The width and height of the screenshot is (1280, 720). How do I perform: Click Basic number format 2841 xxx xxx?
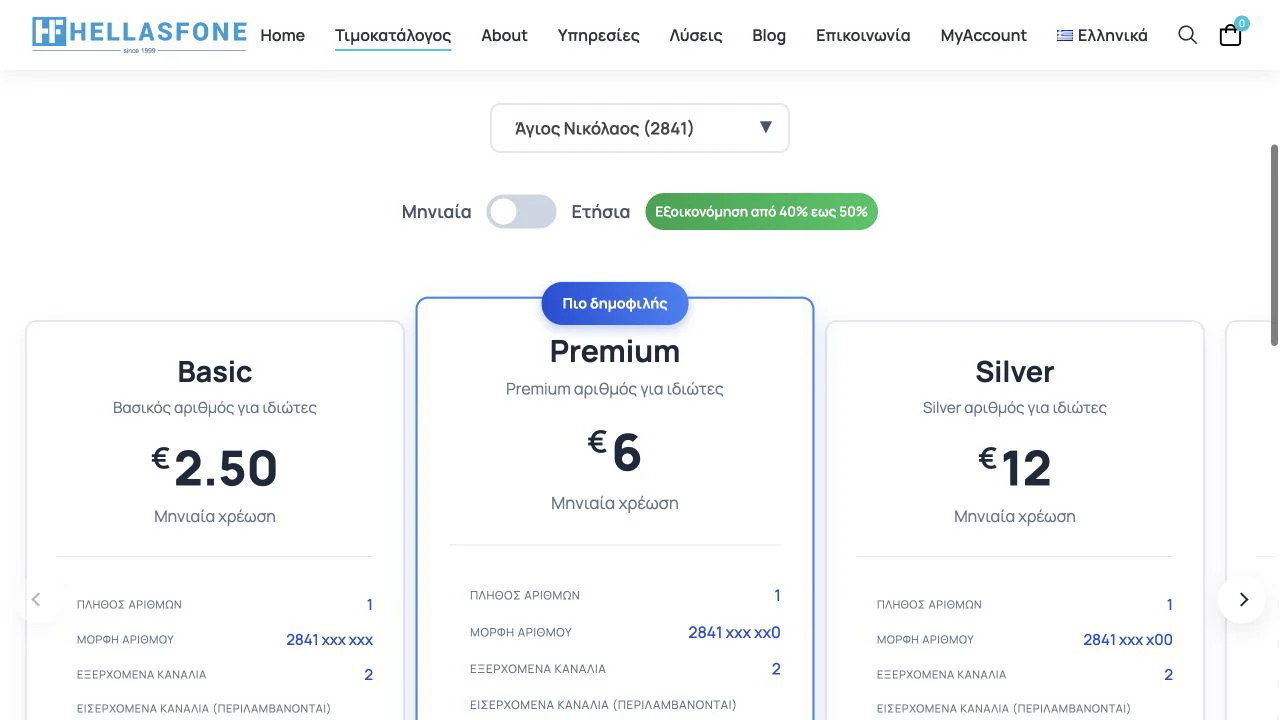tap(329, 639)
